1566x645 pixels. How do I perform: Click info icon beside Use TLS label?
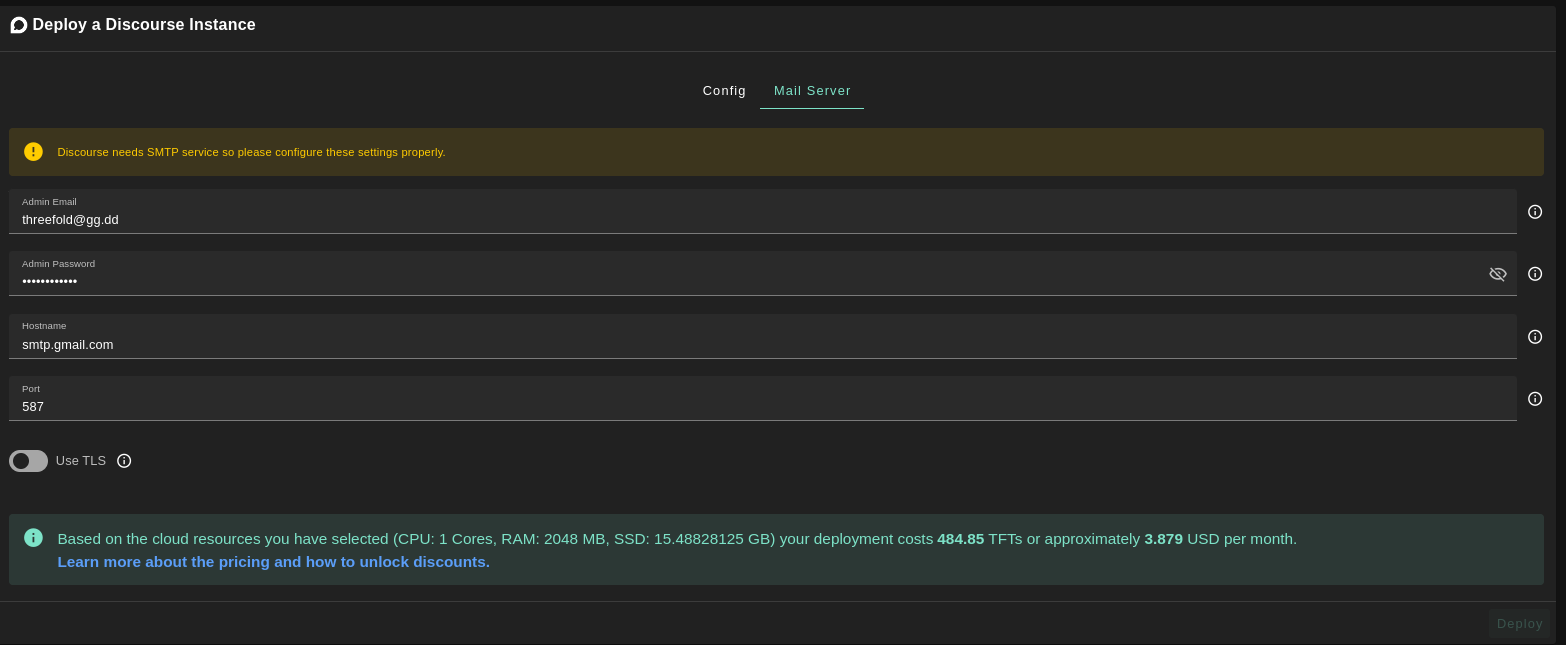(x=124, y=461)
